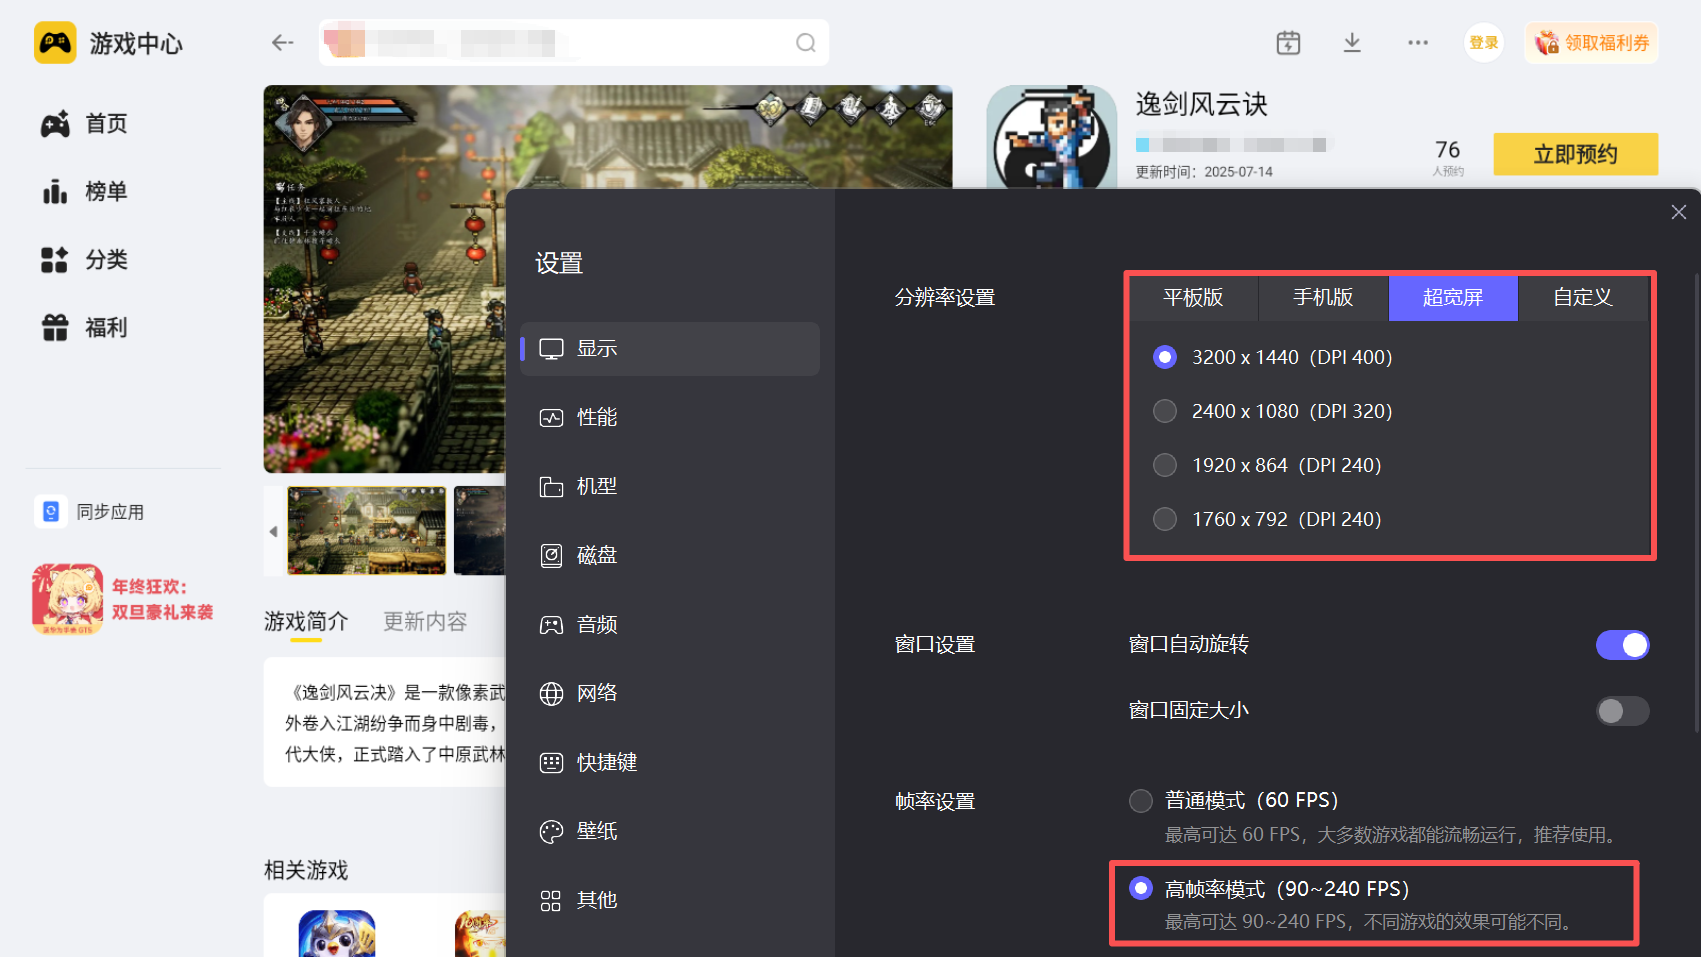This screenshot has height=957, width=1701.
Task: Open 显示 settings section
Action: click(x=670, y=349)
